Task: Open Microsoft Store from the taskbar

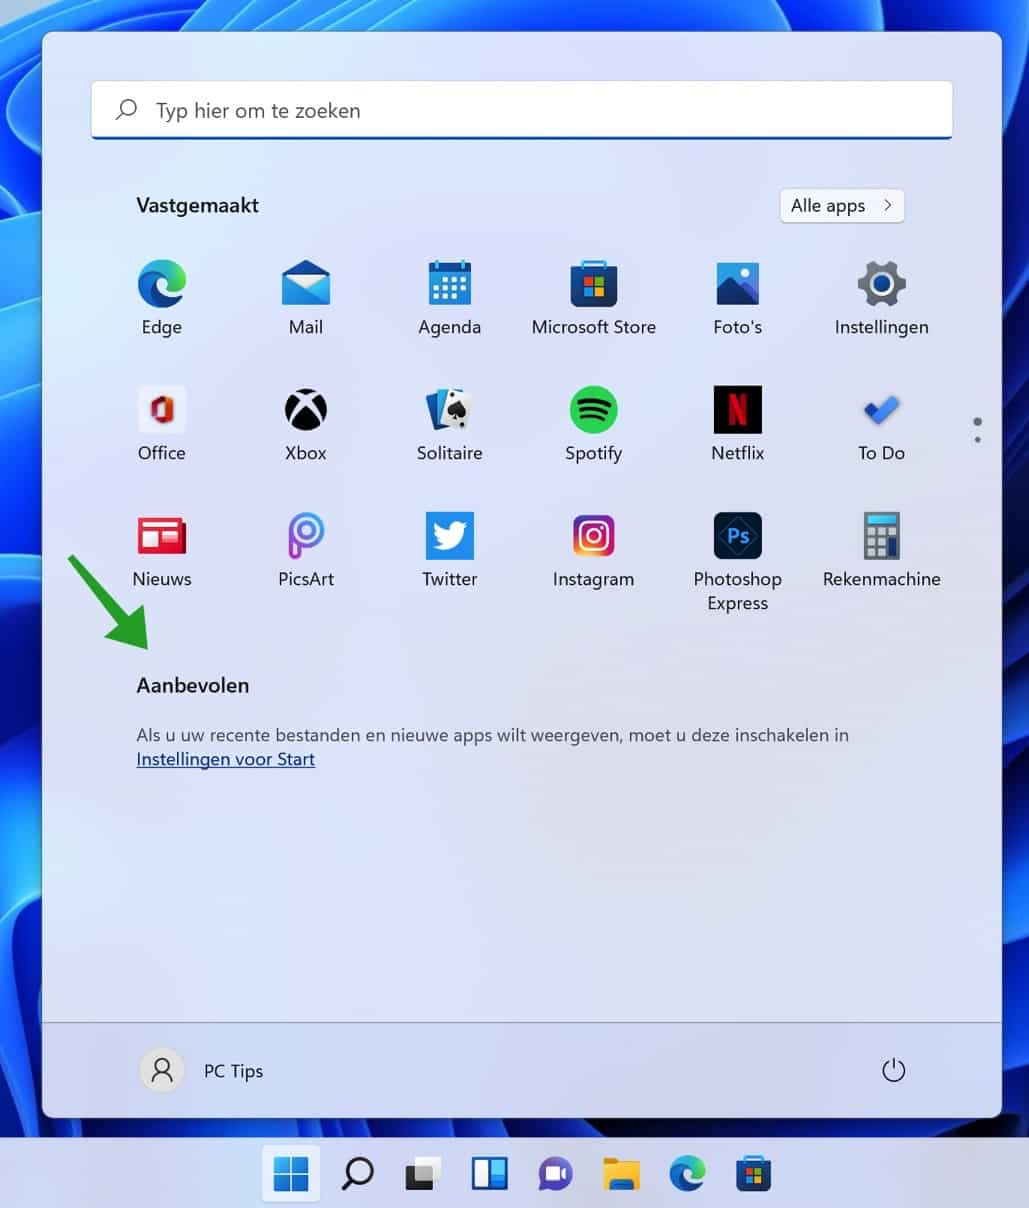Action: pos(753,1174)
